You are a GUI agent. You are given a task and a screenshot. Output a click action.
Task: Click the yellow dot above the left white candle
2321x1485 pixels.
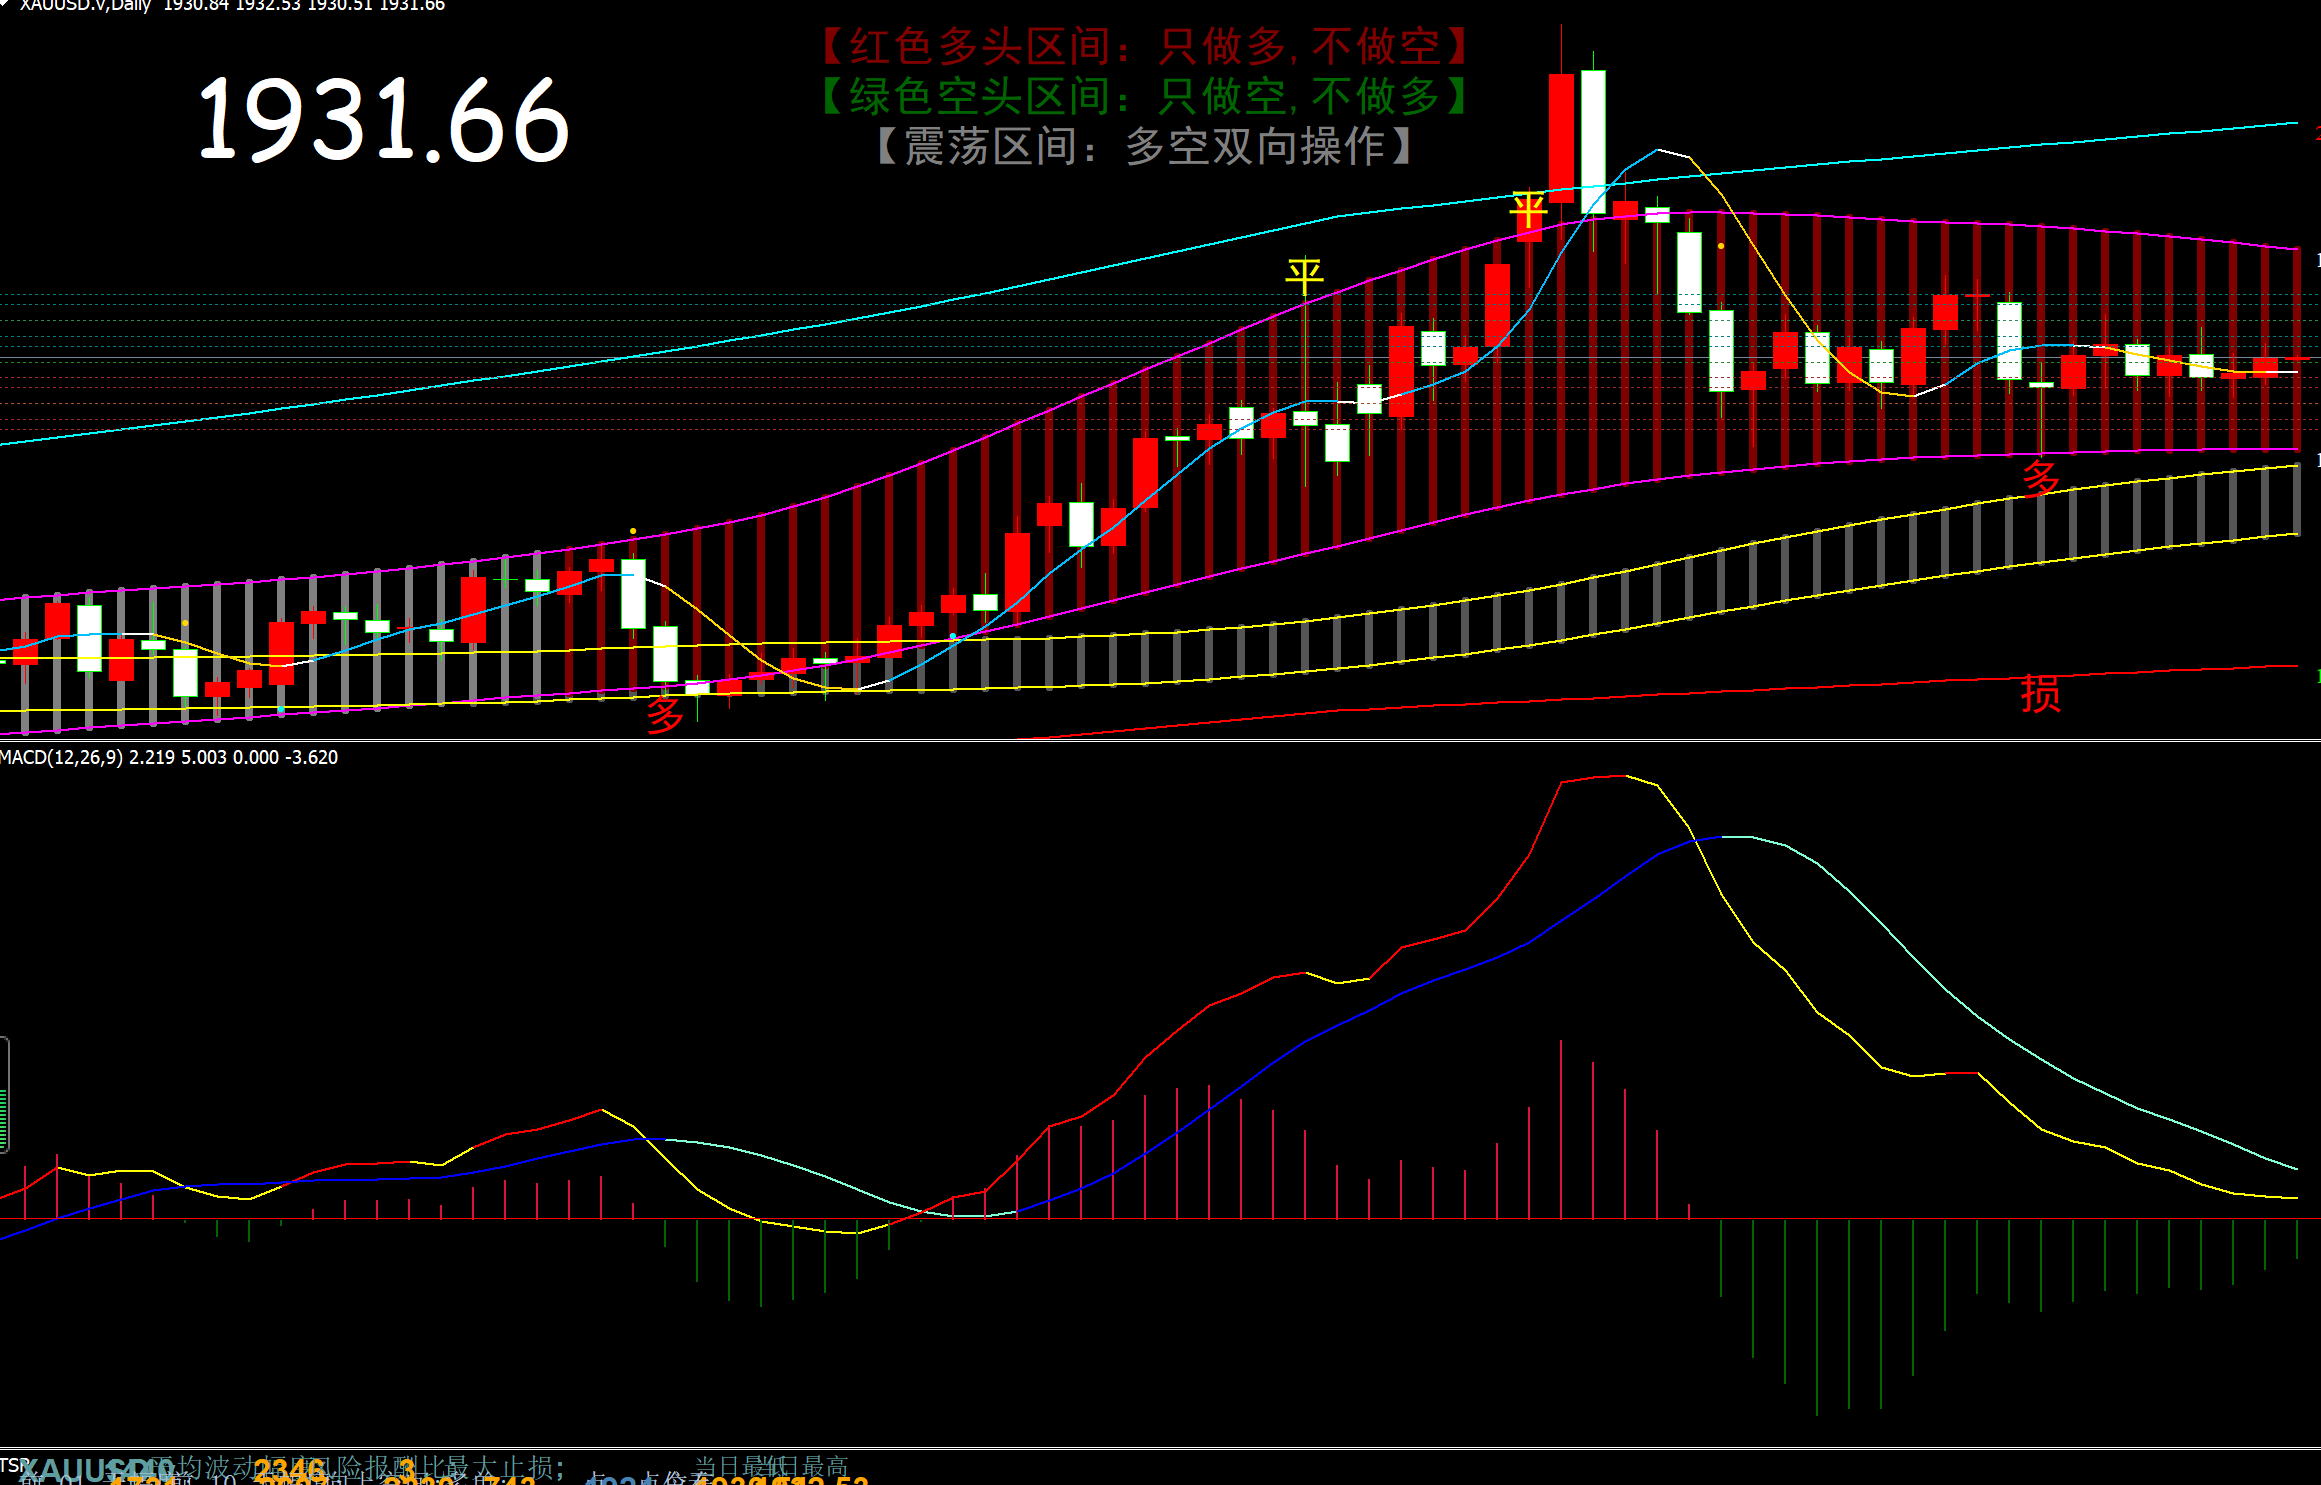pos(633,531)
